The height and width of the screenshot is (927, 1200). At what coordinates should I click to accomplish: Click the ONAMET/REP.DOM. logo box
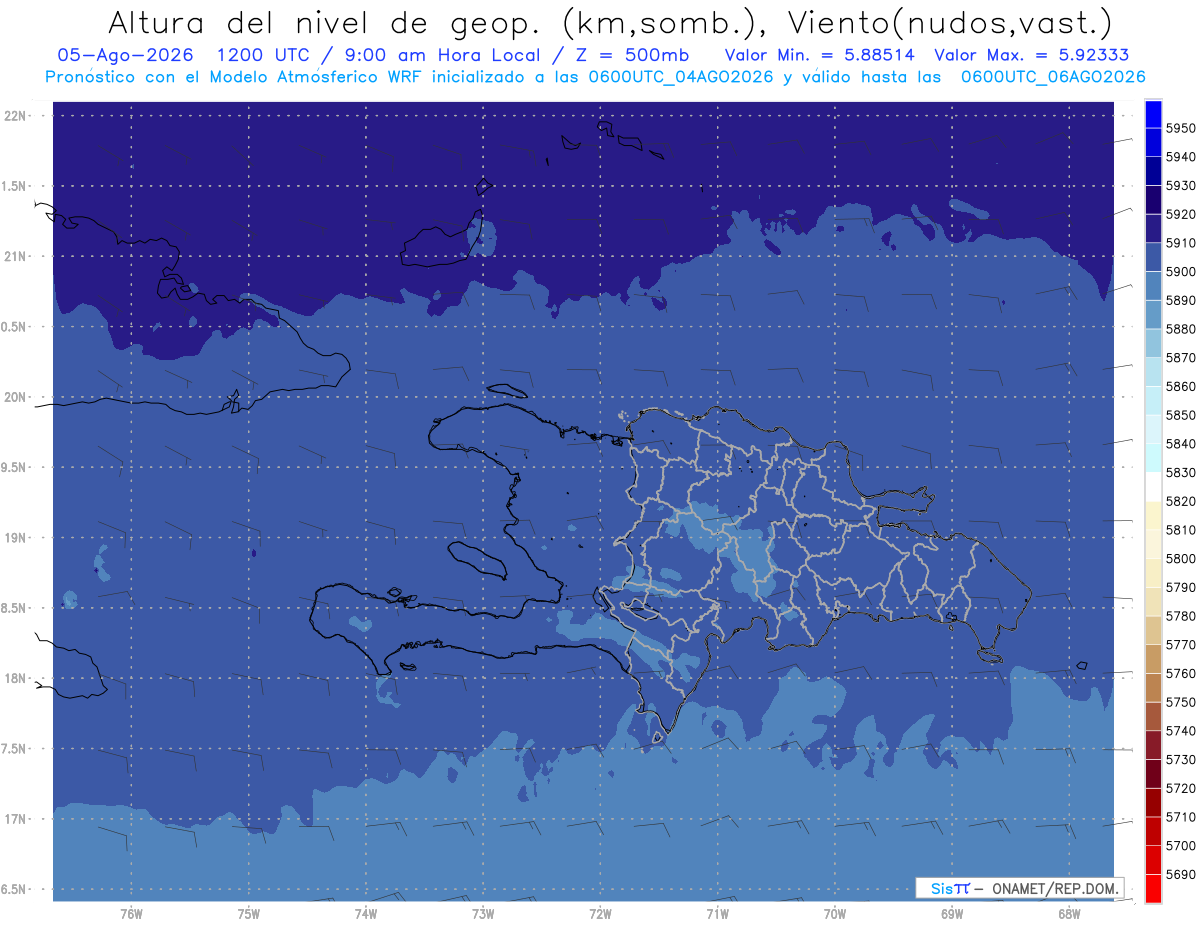click(1019, 888)
